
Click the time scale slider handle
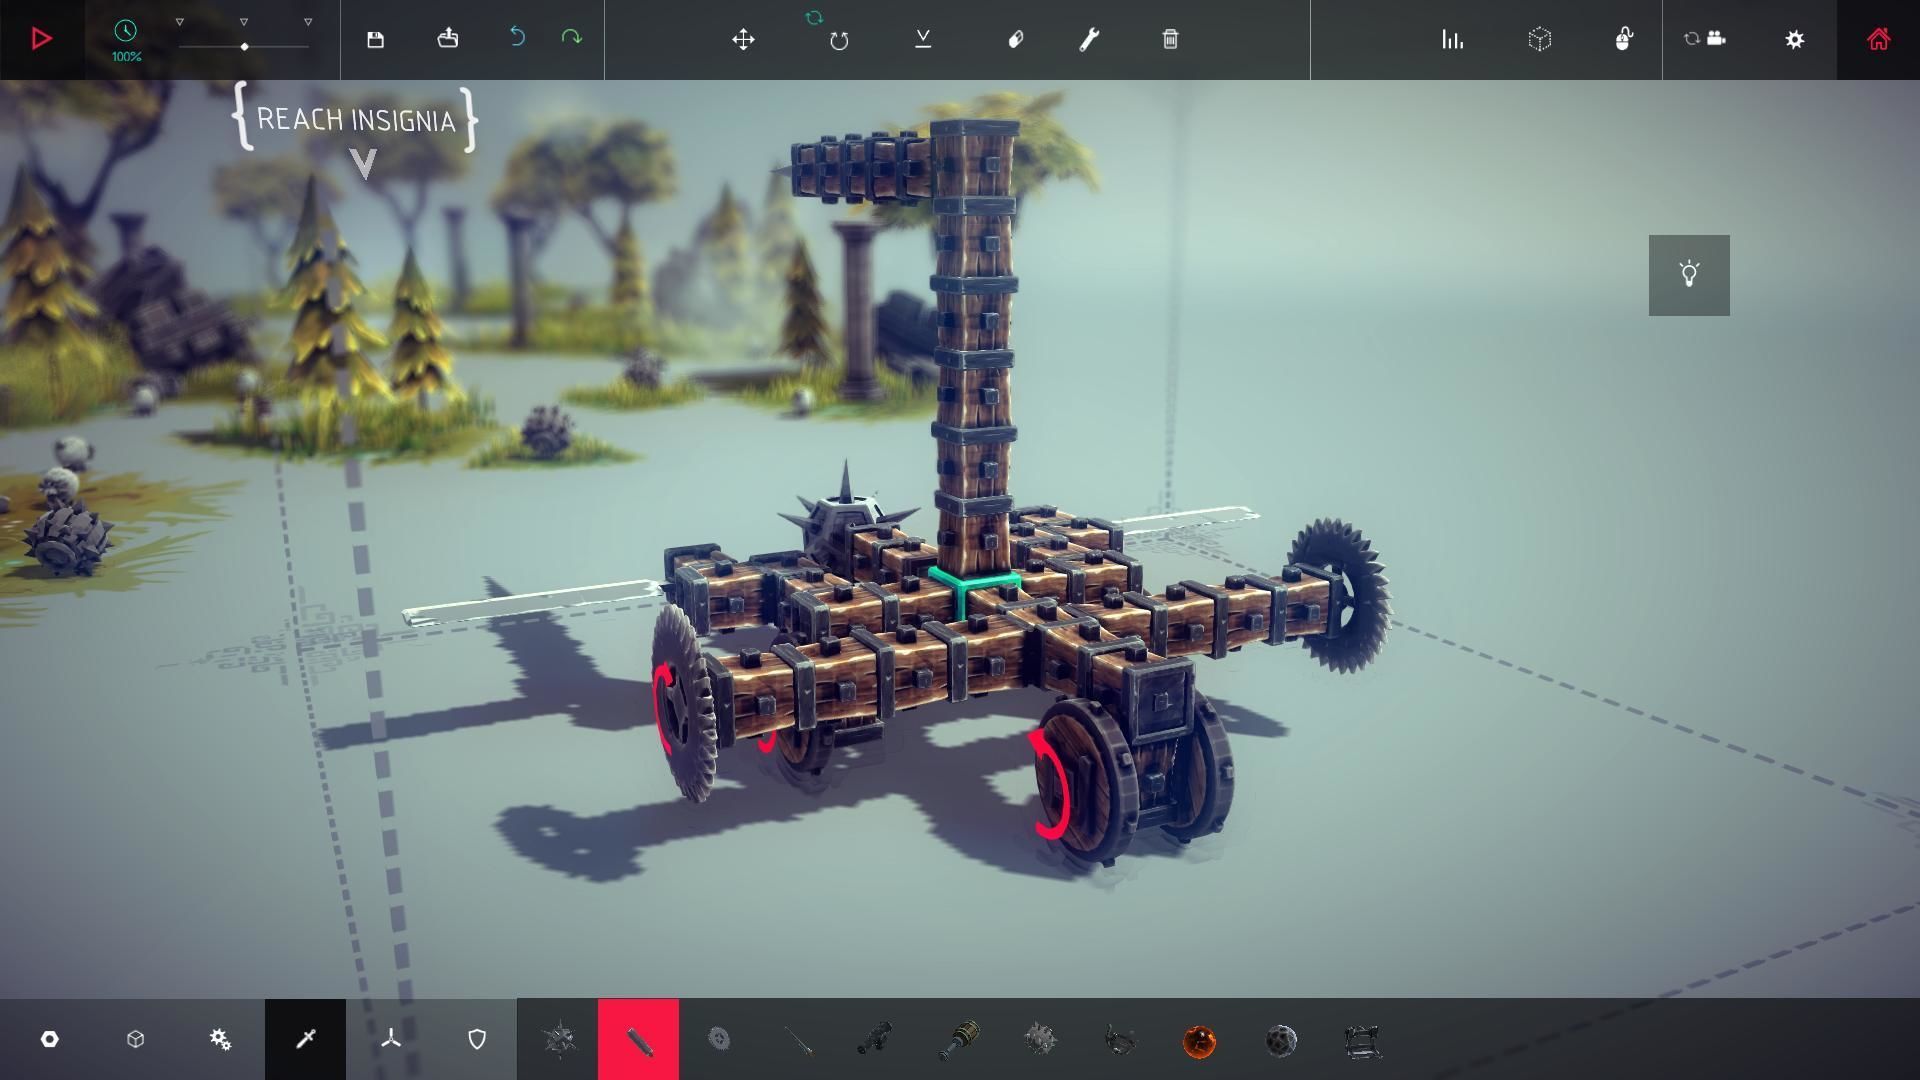coord(245,46)
